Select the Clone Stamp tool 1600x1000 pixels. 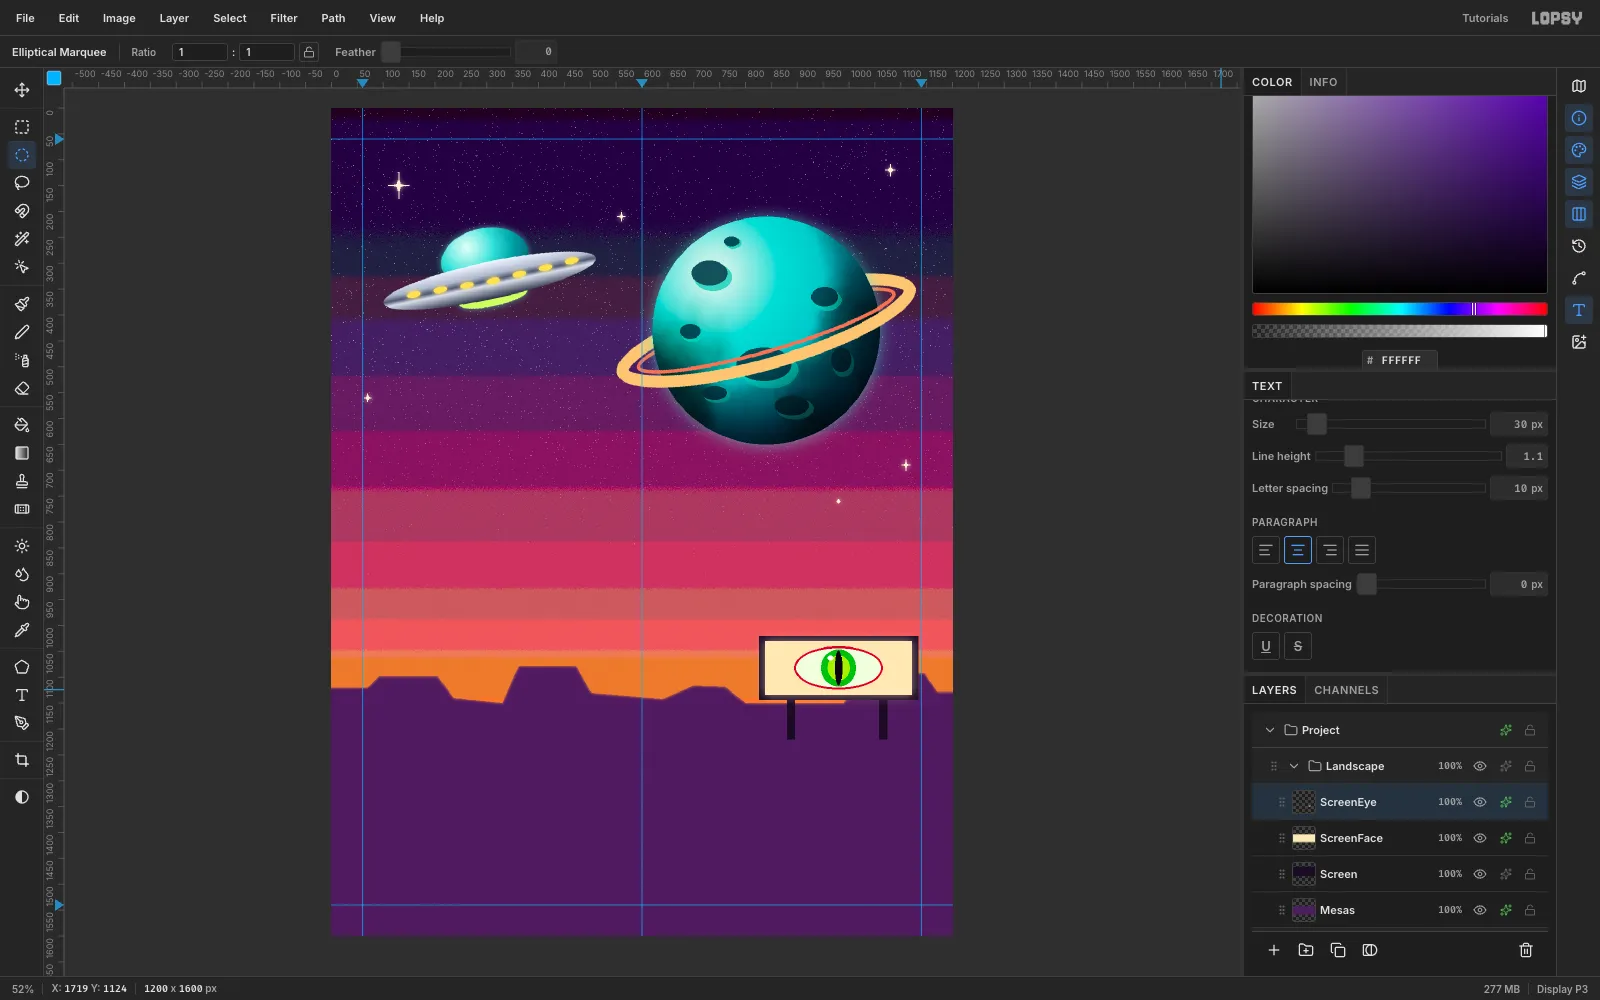pyautogui.click(x=22, y=481)
